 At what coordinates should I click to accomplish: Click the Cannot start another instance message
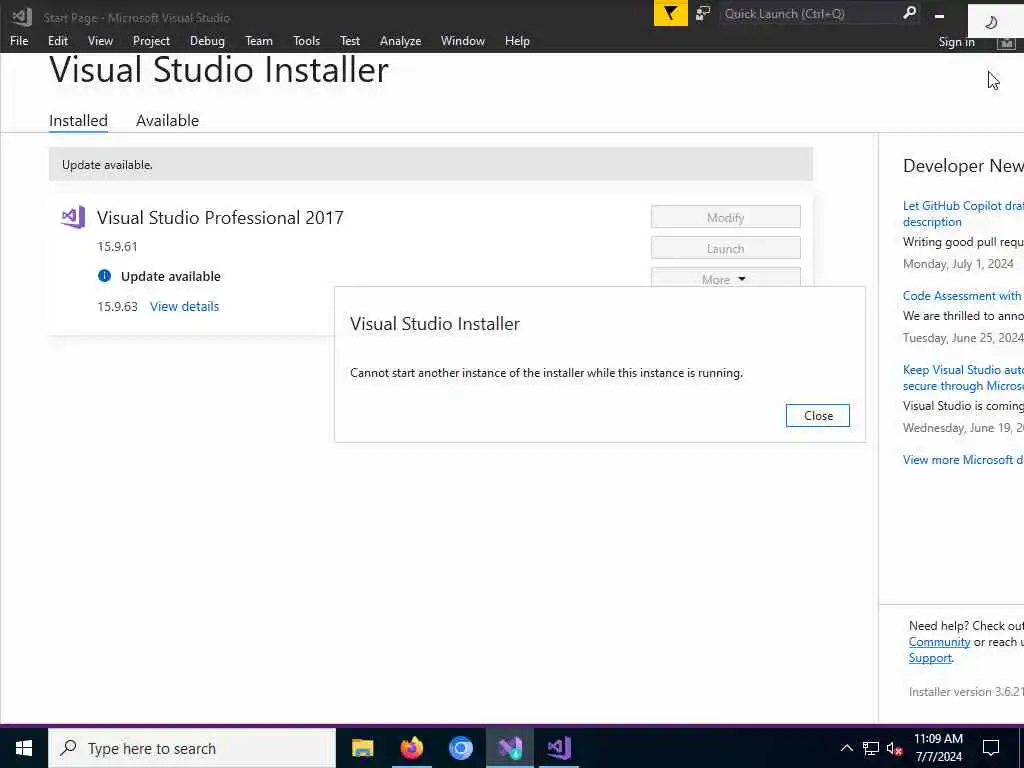point(547,373)
